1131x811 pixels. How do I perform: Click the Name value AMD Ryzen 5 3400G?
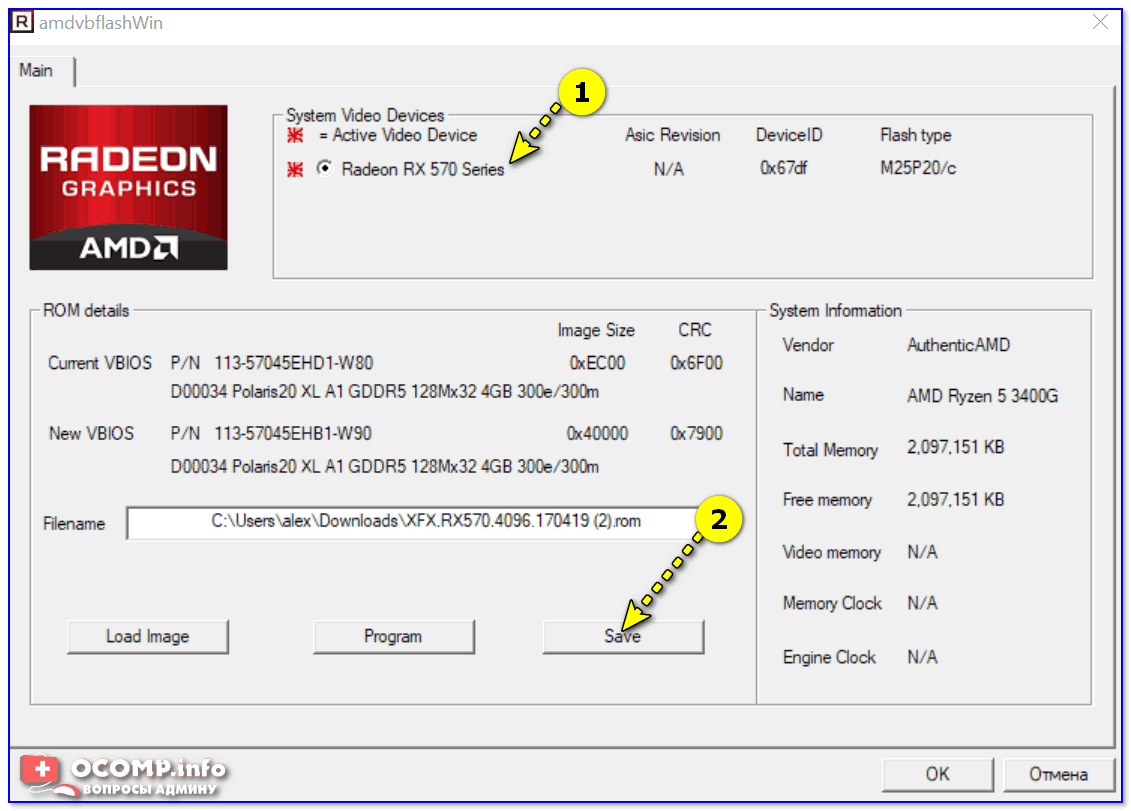pyautogui.click(x=982, y=395)
